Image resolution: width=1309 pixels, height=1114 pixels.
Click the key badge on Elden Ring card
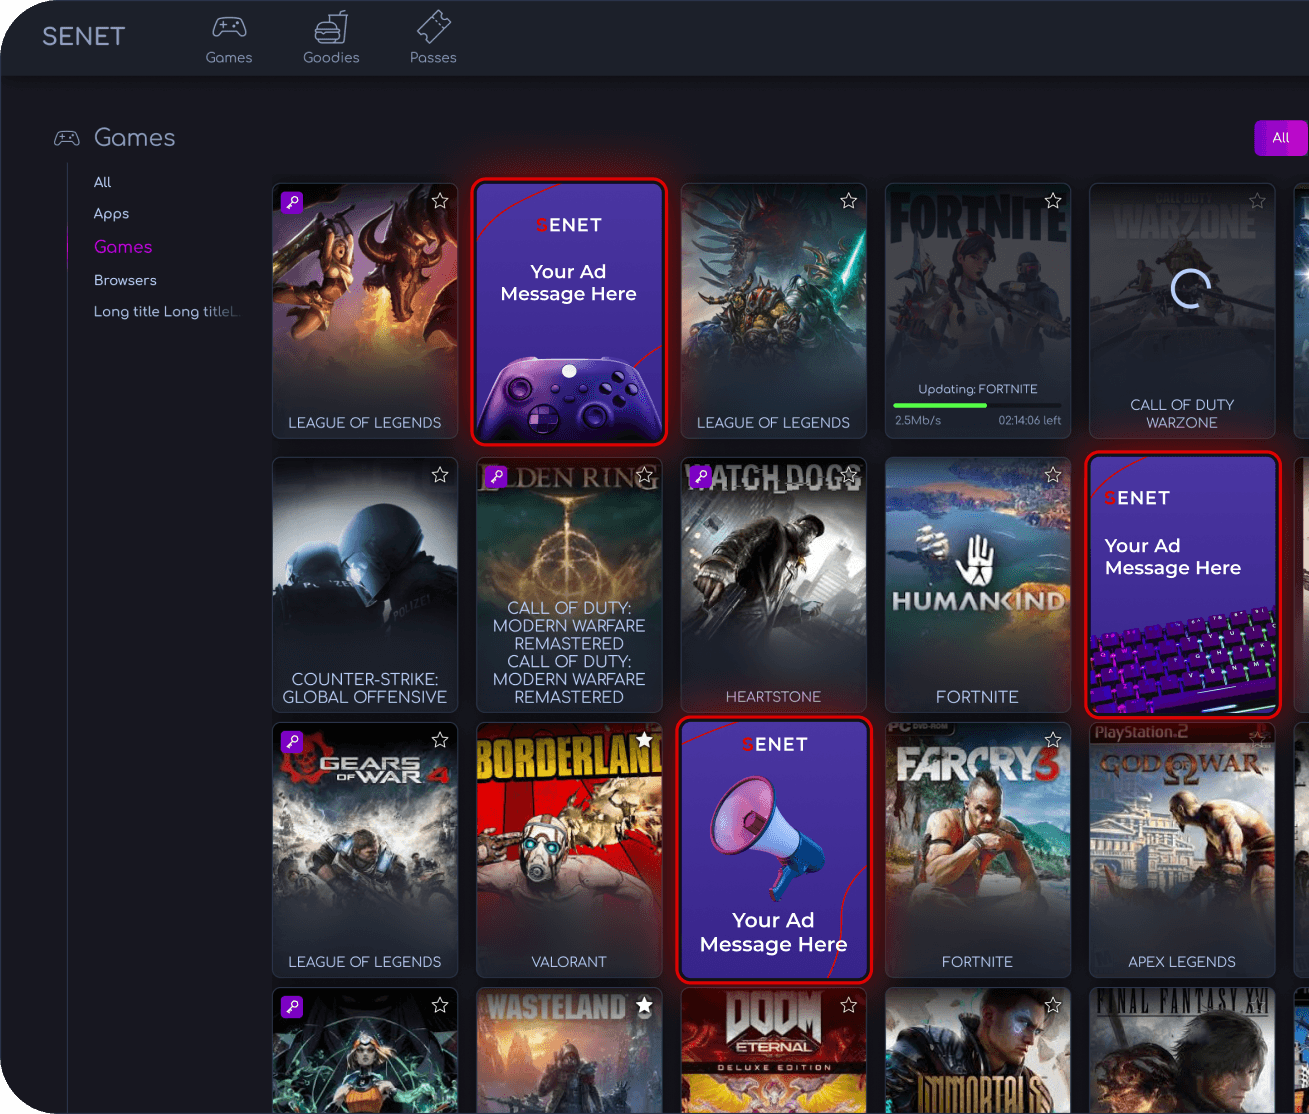(496, 477)
